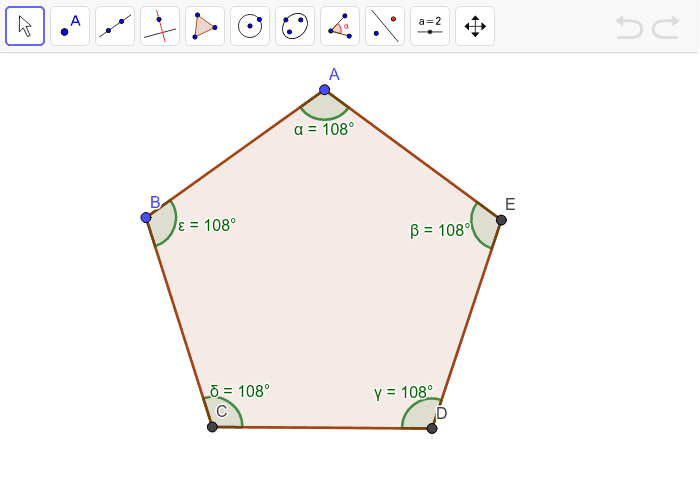The image size is (700, 500).
Task: Click blue vertex point A
Action: pyautogui.click(x=324, y=90)
